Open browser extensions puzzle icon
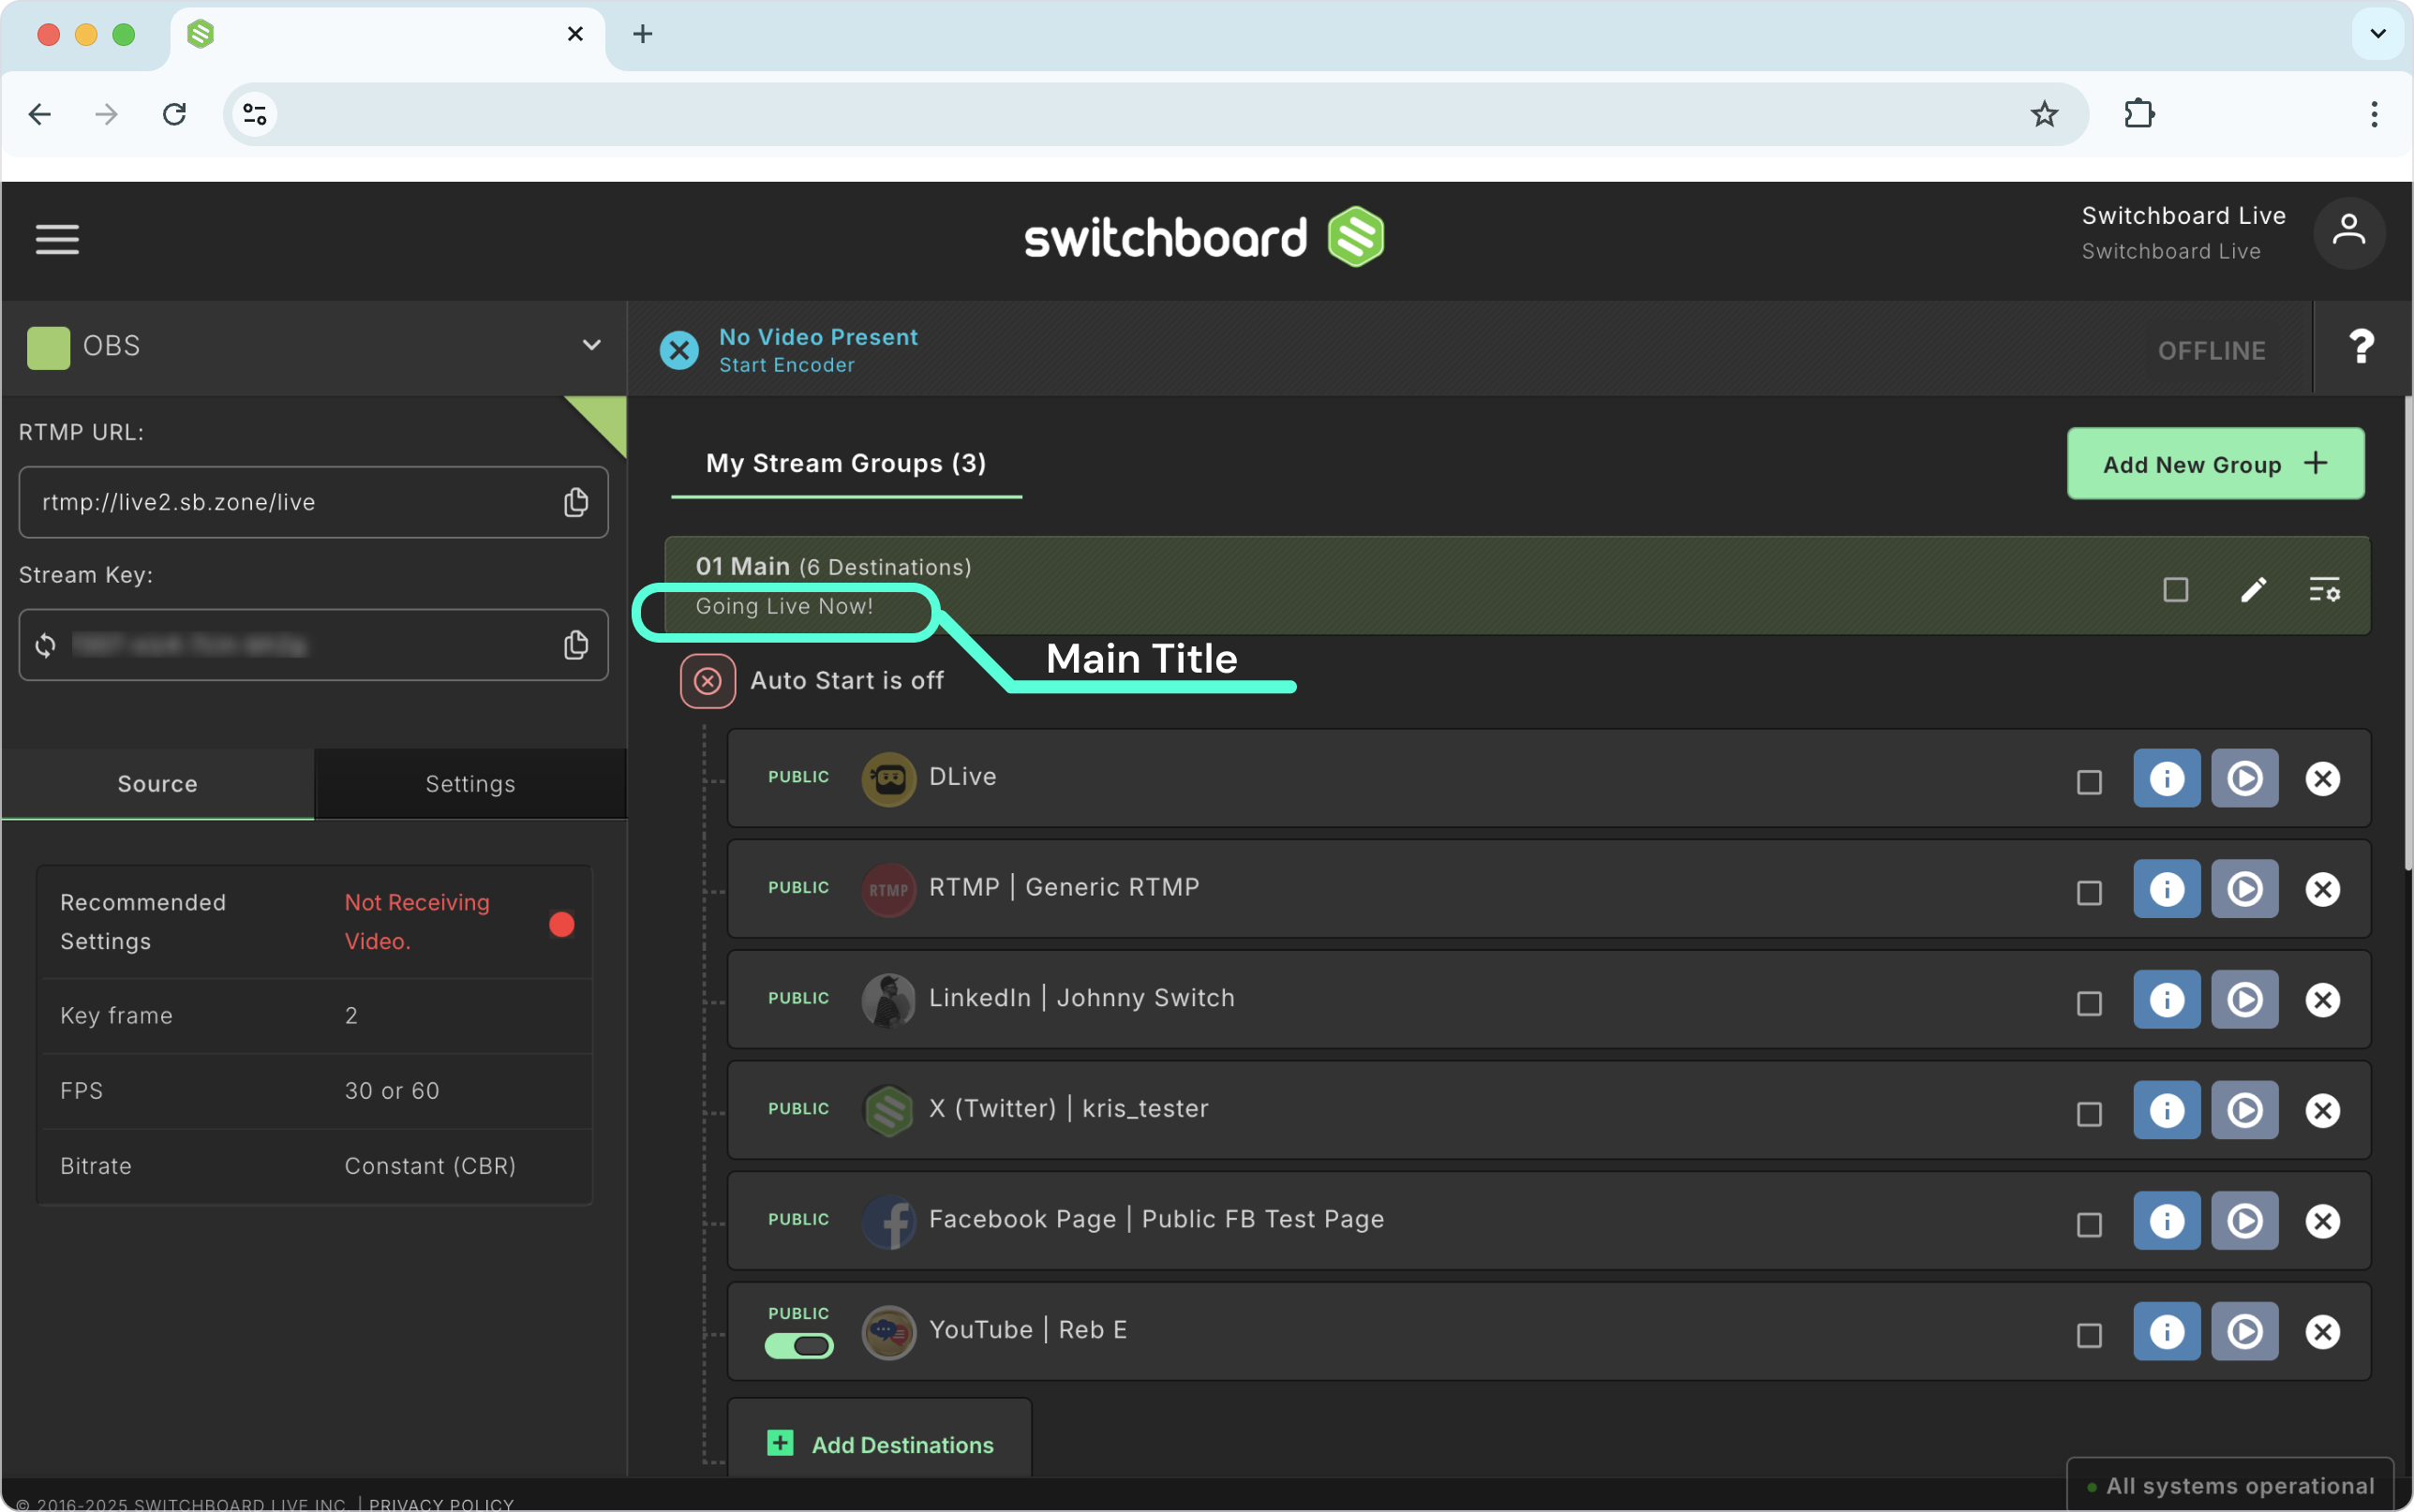 [2139, 114]
